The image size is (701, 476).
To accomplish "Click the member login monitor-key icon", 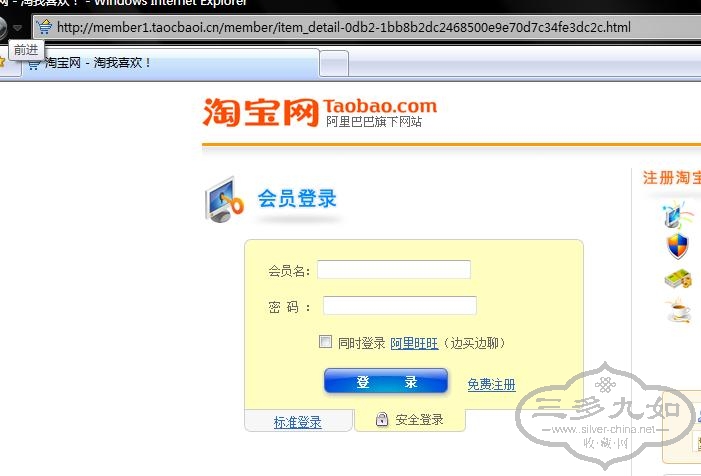I will coord(224,200).
